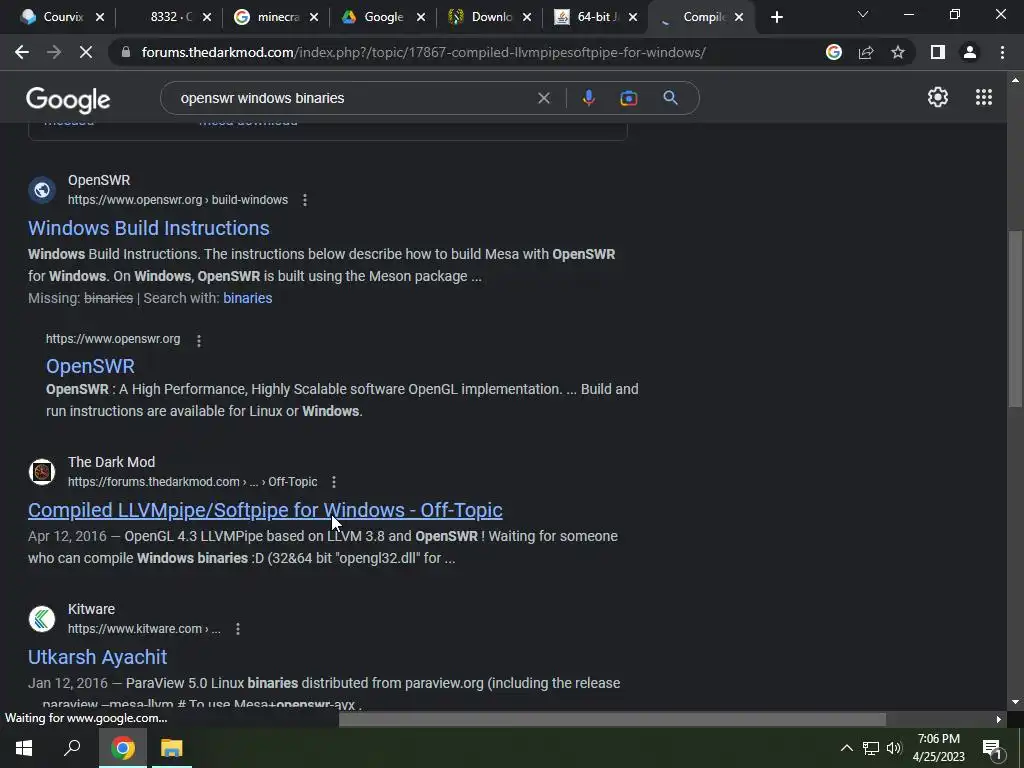Open more options for The Dark Mod result
Image resolution: width=1024 pixels, height=768 pixels.
pyautogui.click(x=334, y=482)
